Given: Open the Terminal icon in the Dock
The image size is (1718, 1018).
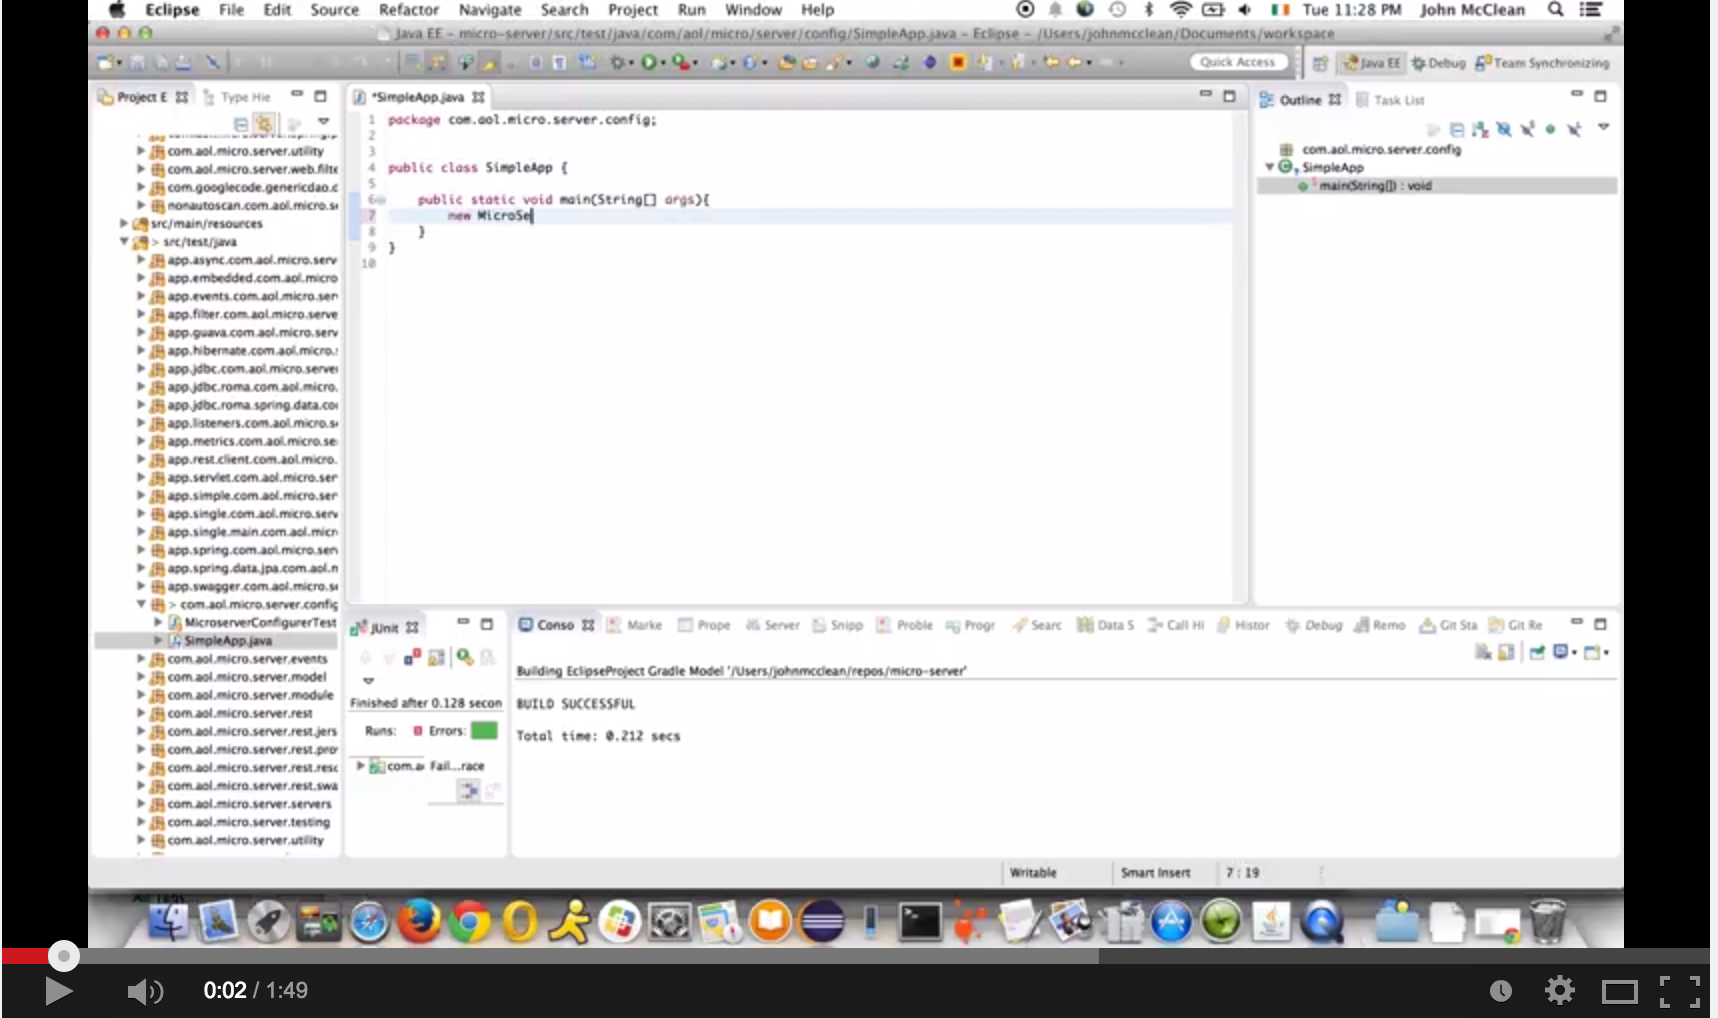Looking at the screenshot, I should point(919,921).
